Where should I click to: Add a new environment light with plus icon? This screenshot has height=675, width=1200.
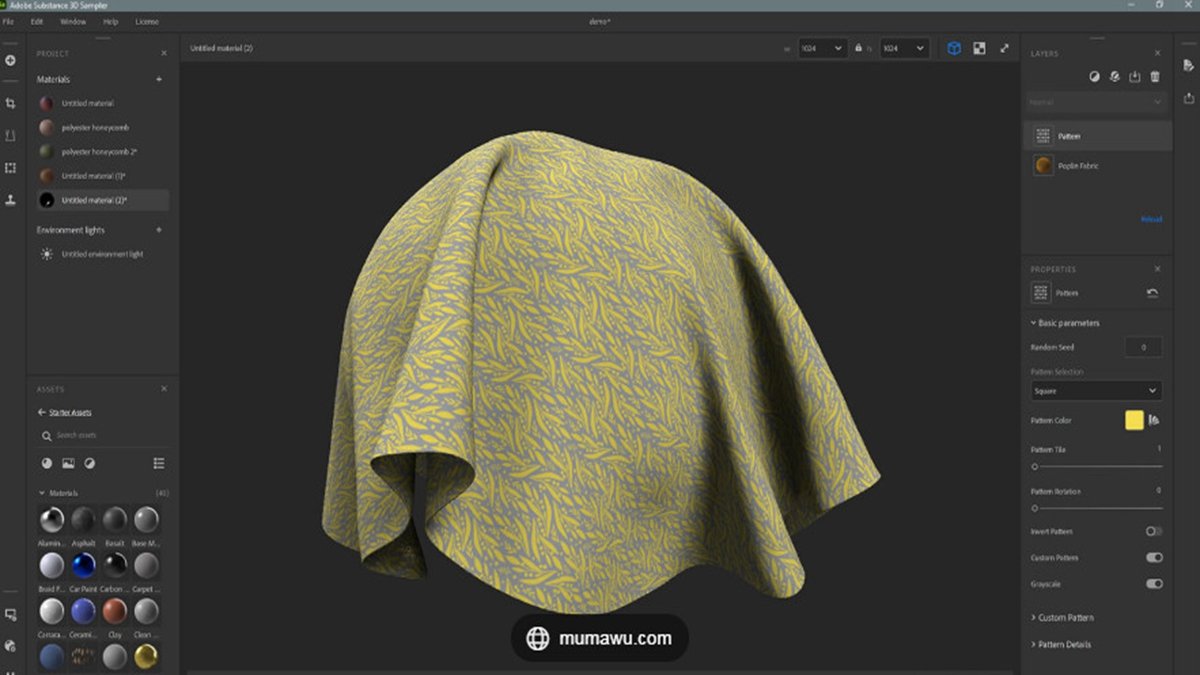coord(159,230)
